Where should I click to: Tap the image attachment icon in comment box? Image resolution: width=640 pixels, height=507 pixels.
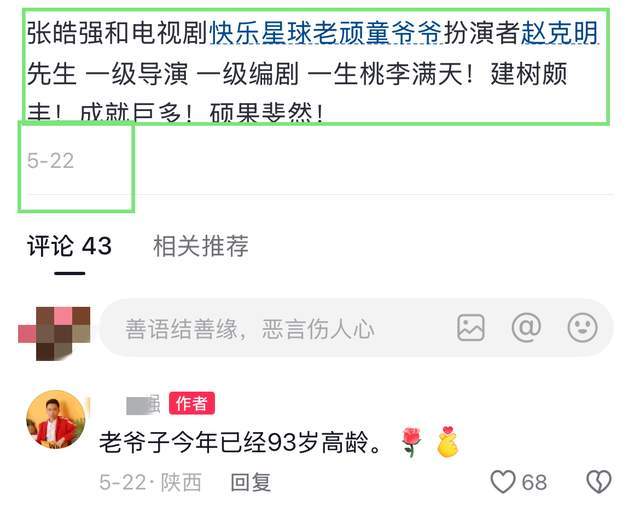pyautogui.click(x=471, y=327)
